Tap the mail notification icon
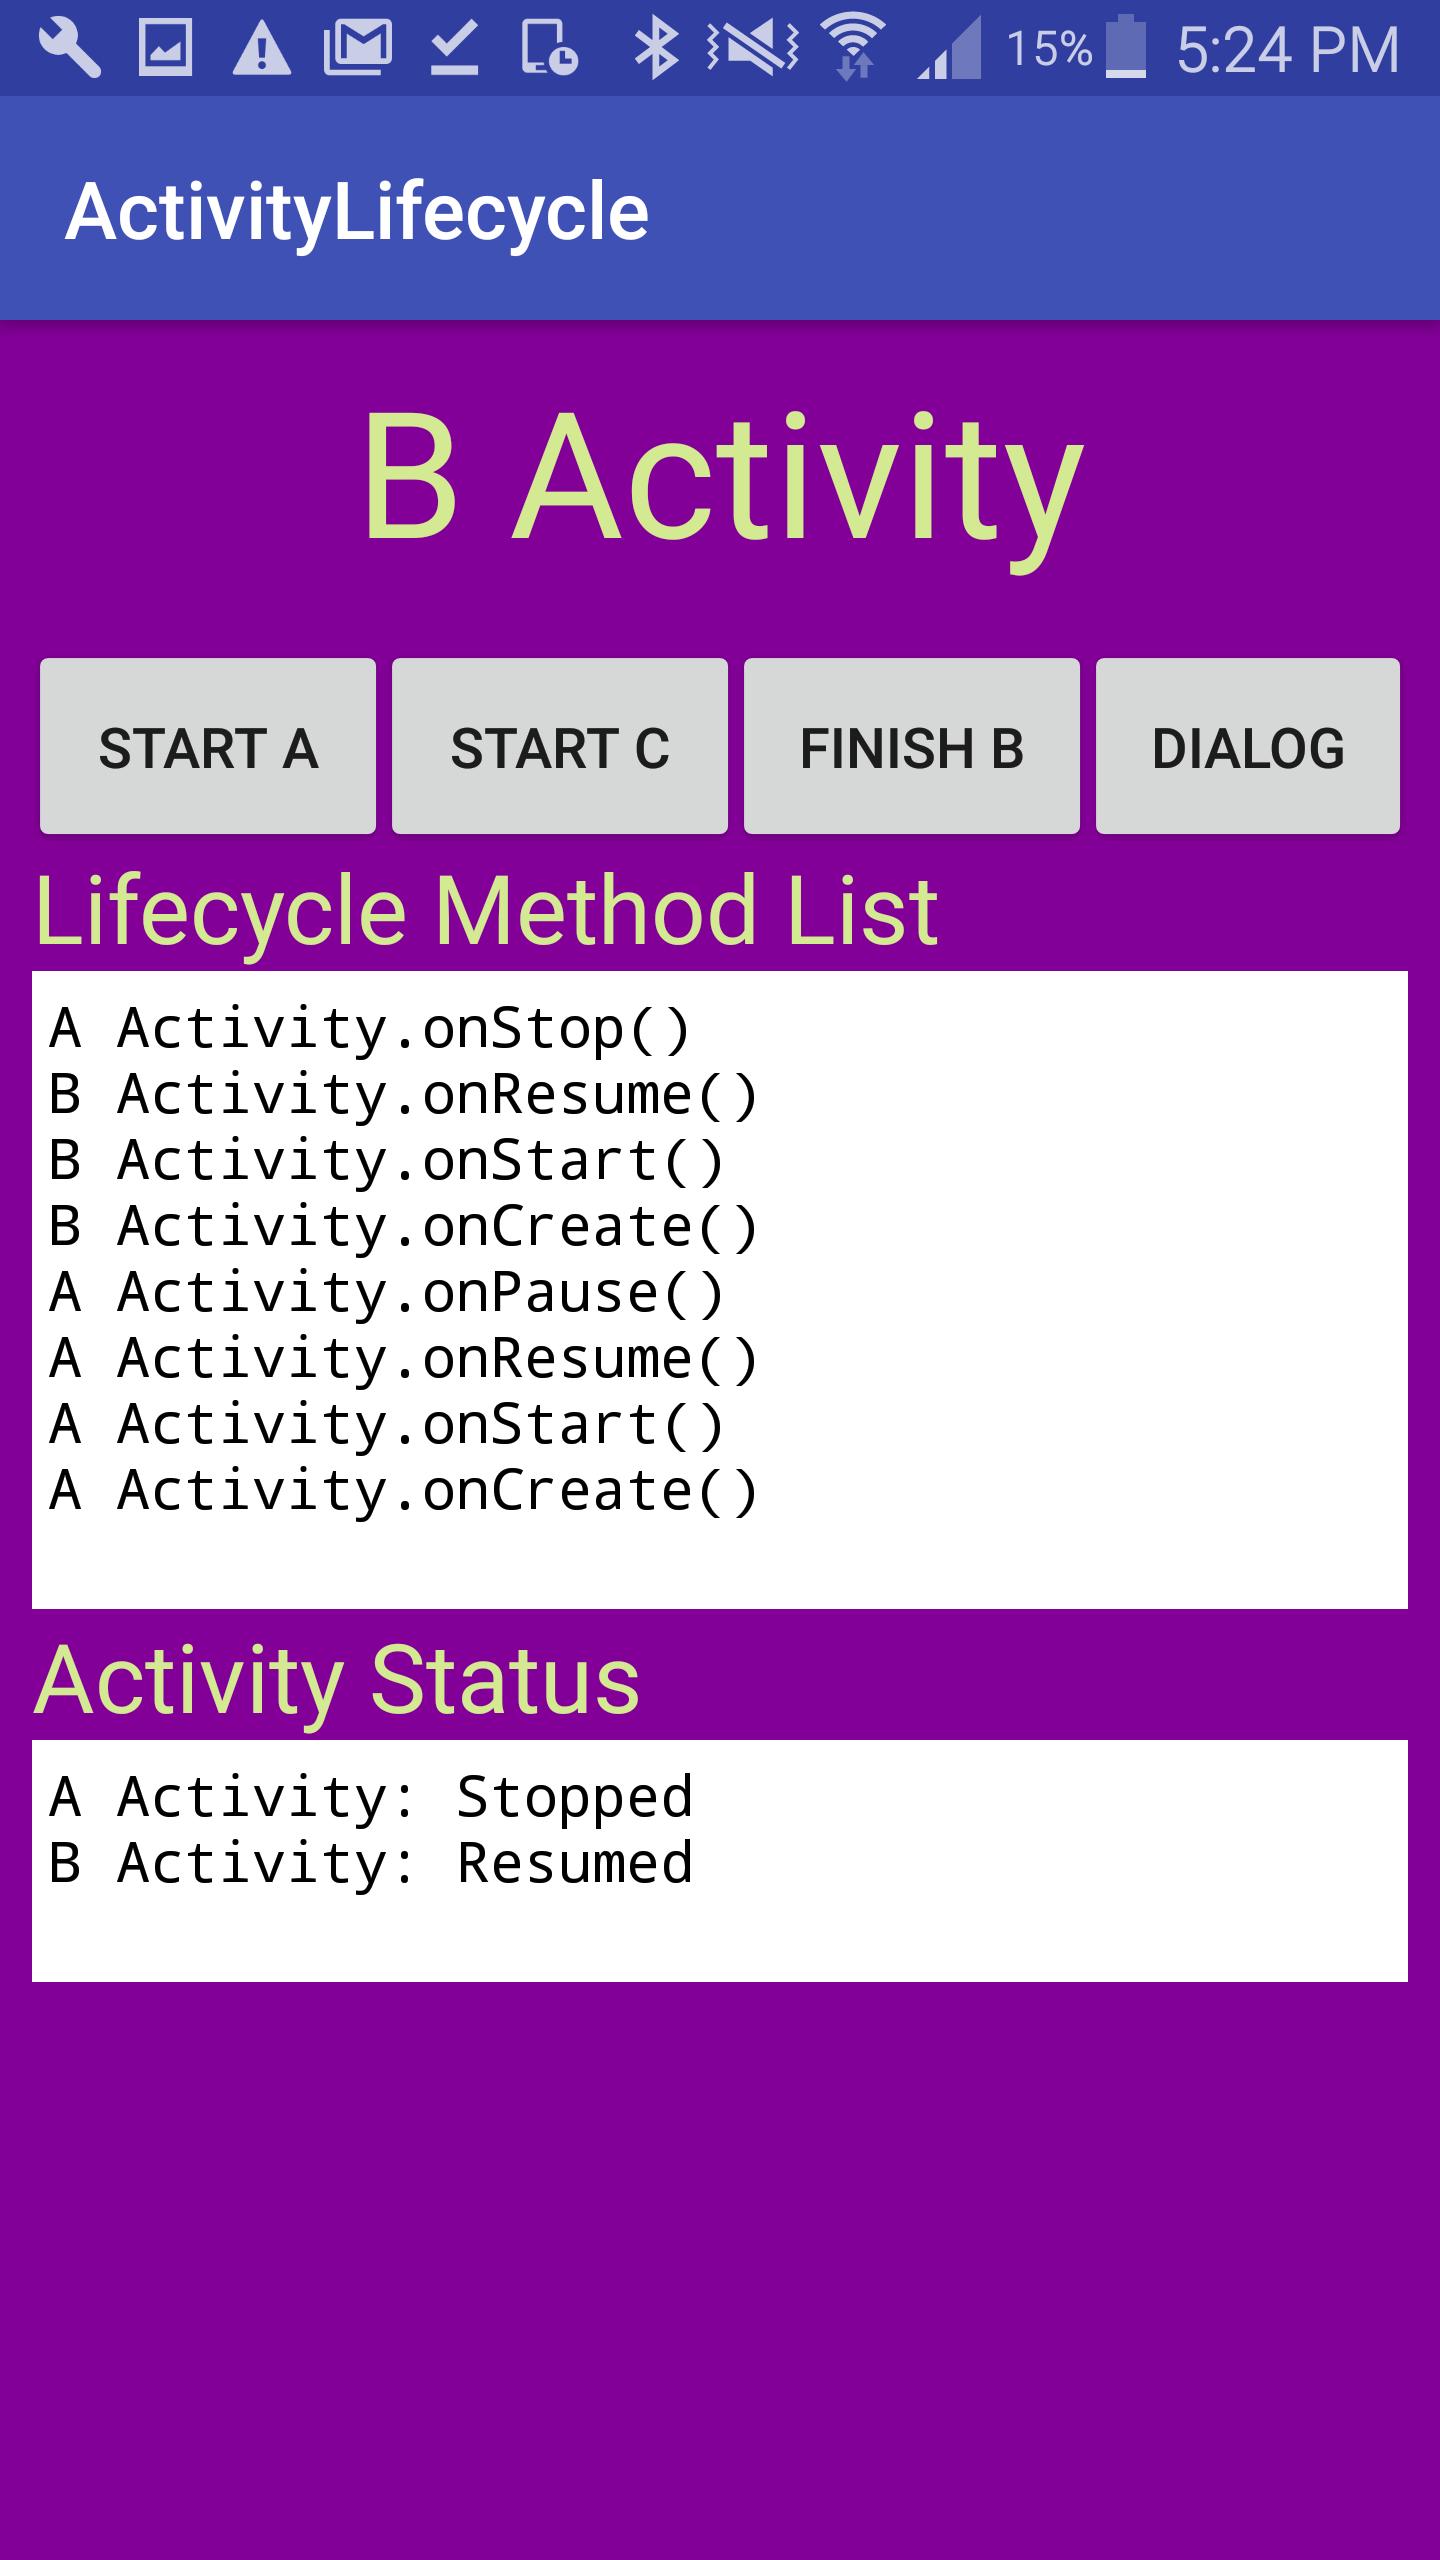The image size is (1440, 2560). point(358,49)
